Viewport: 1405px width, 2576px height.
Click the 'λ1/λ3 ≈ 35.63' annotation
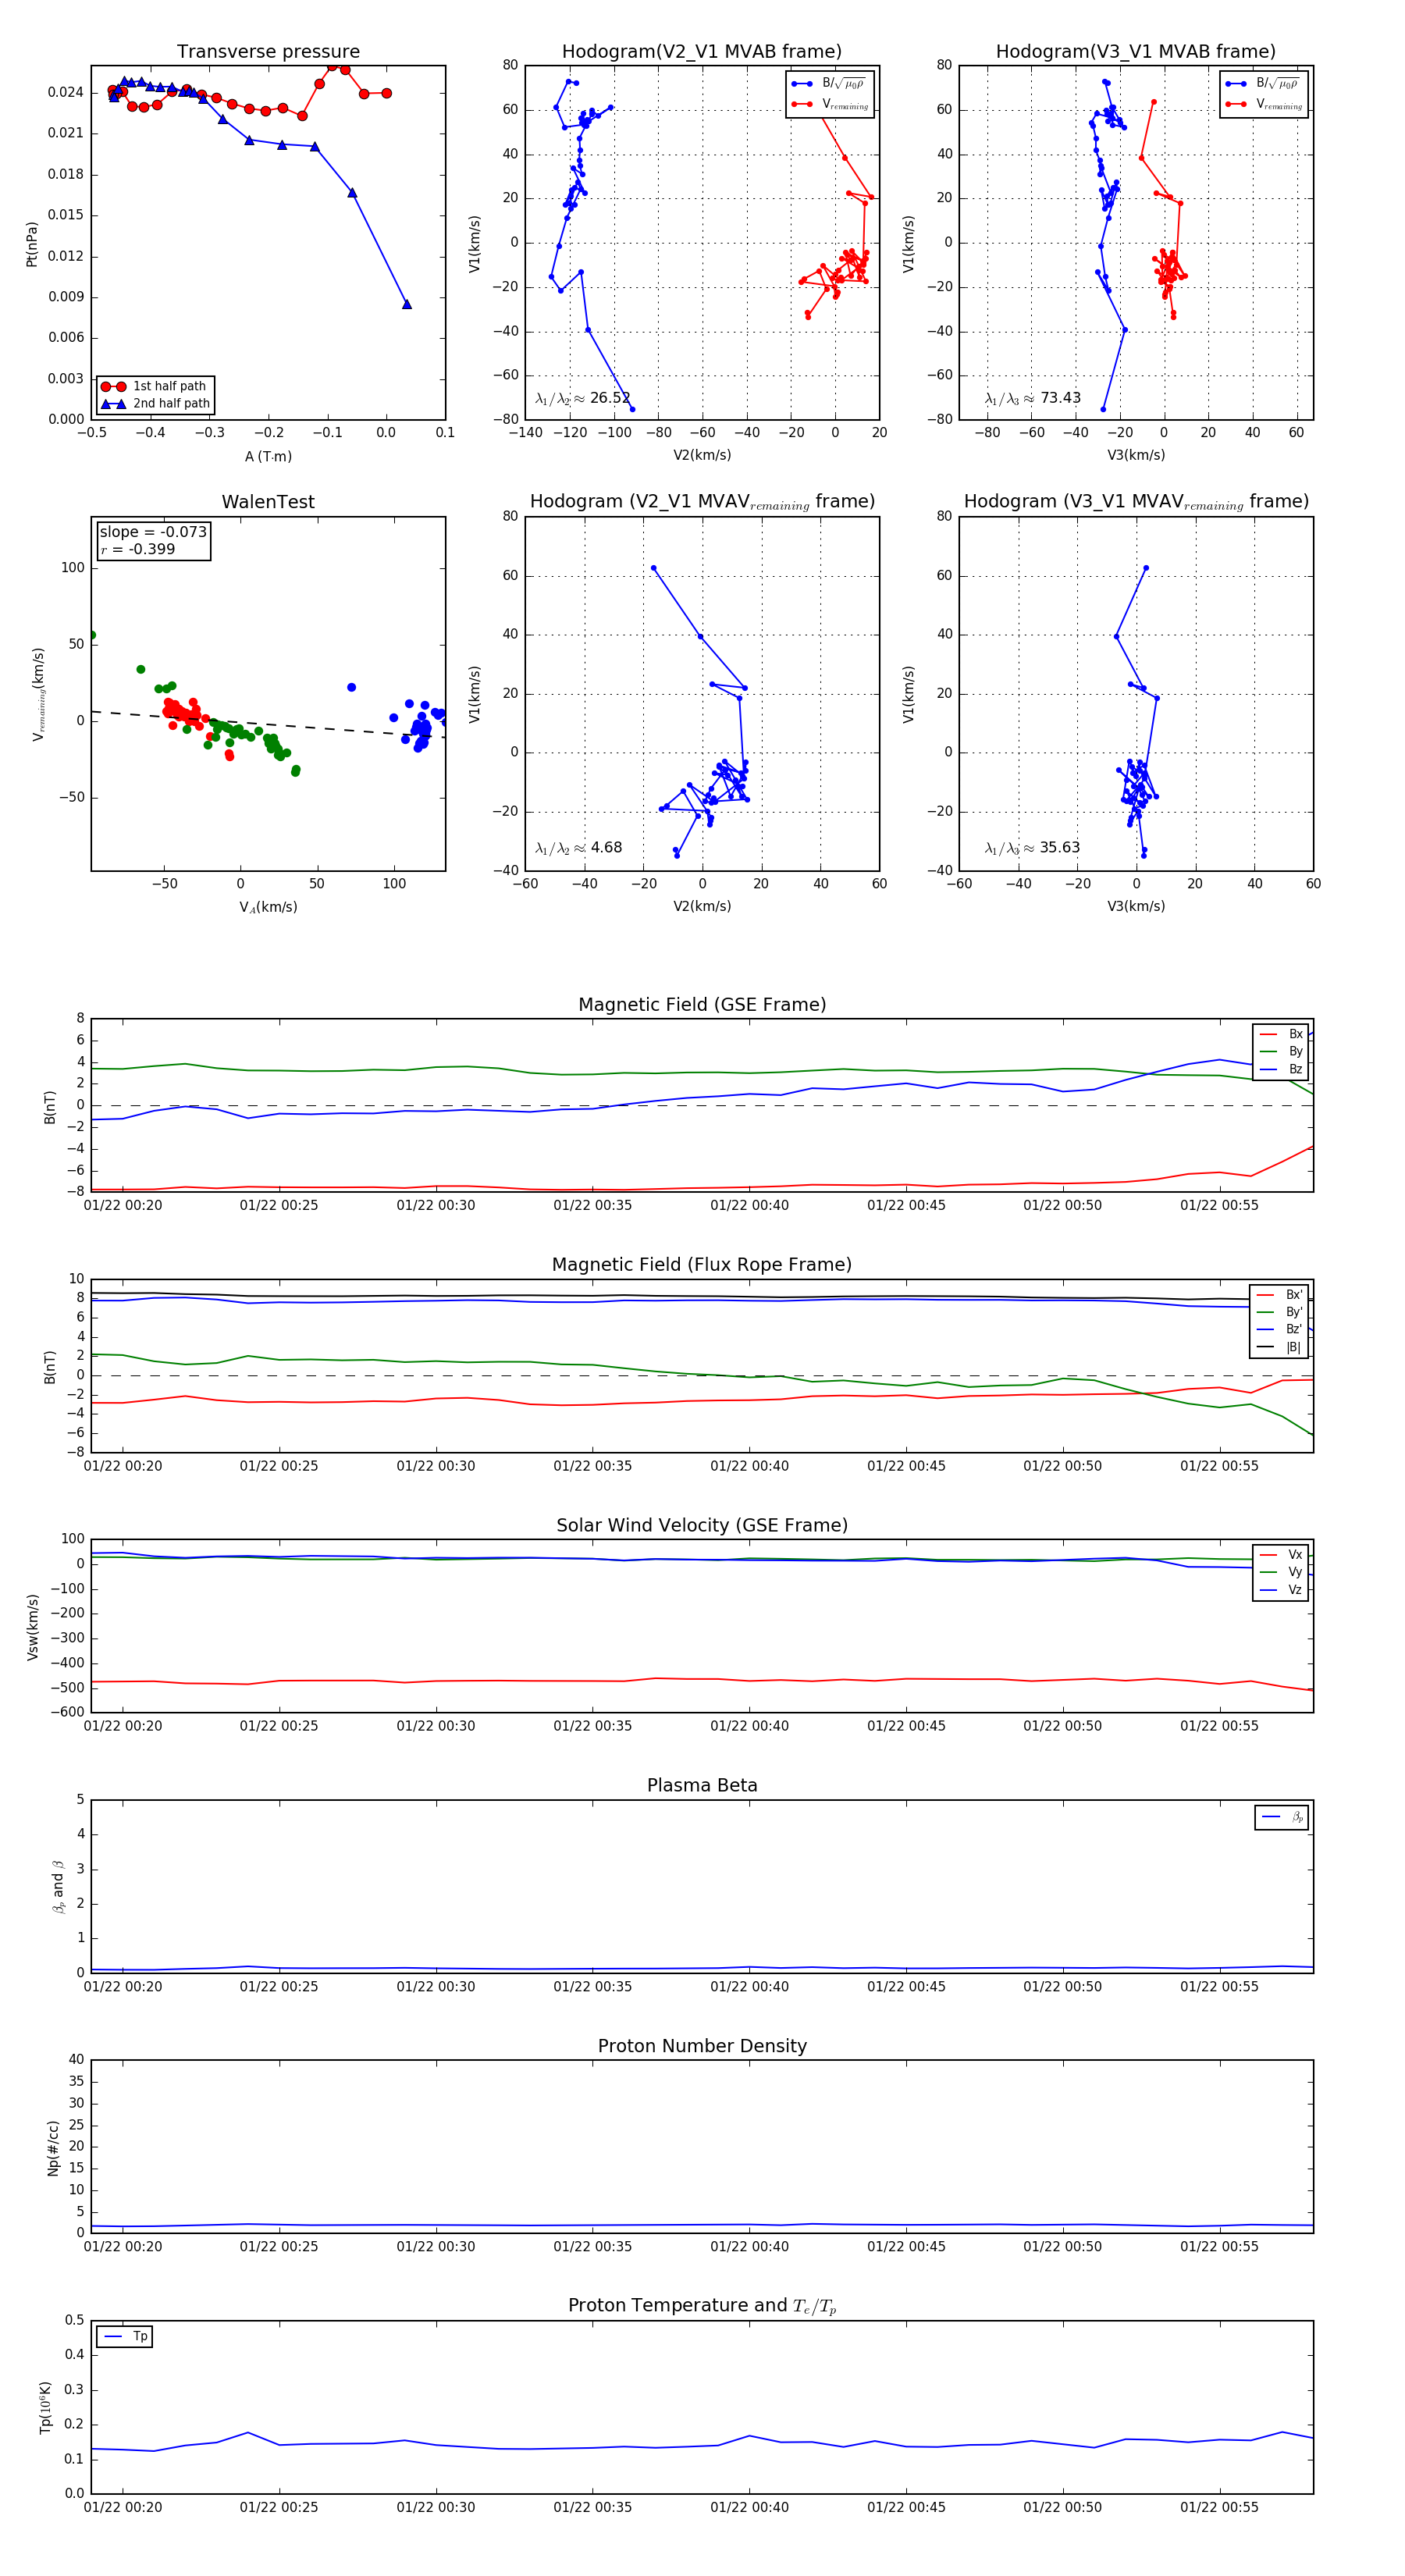(1033, 848)
